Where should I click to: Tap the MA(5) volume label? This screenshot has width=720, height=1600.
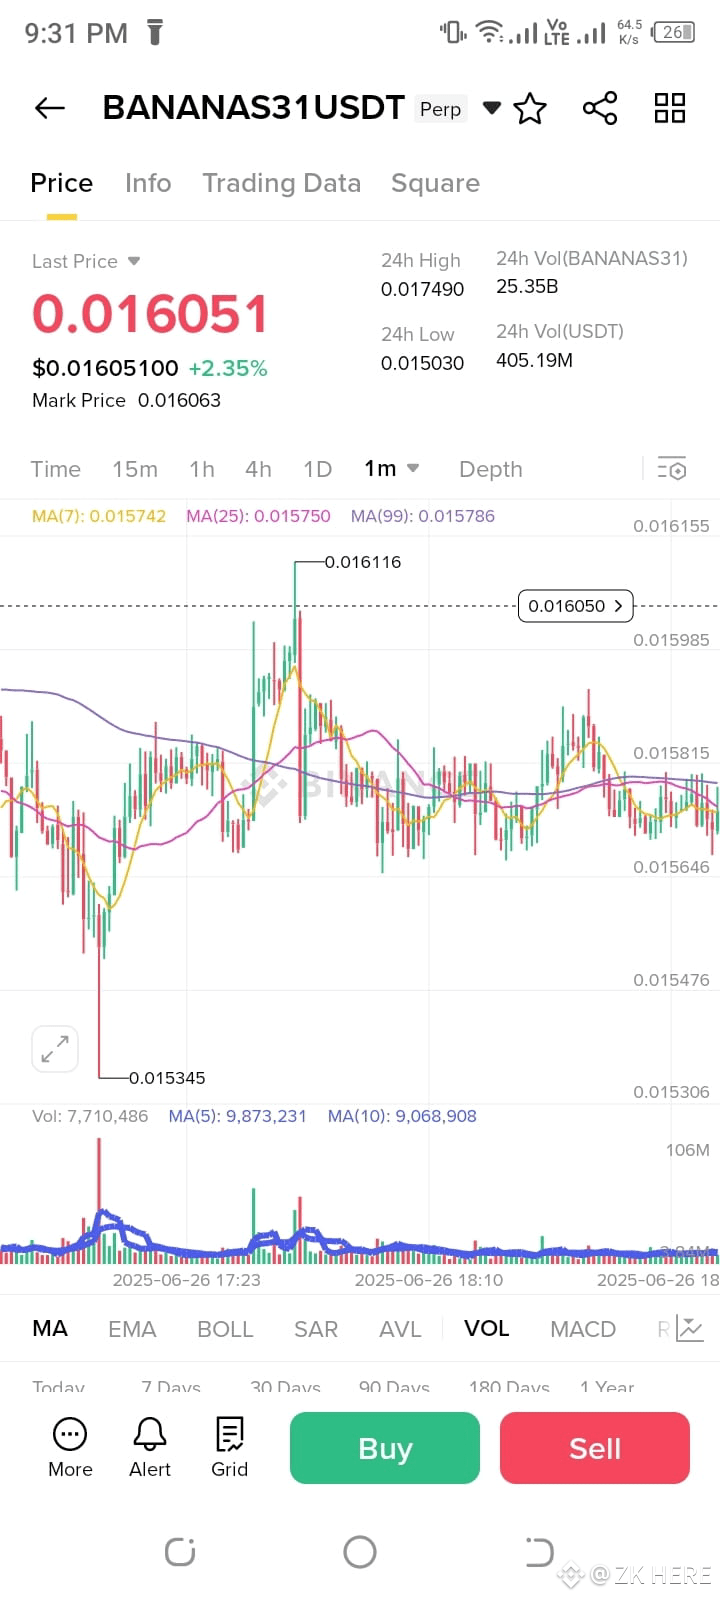pyautogui.click(x=237, y=1116)
